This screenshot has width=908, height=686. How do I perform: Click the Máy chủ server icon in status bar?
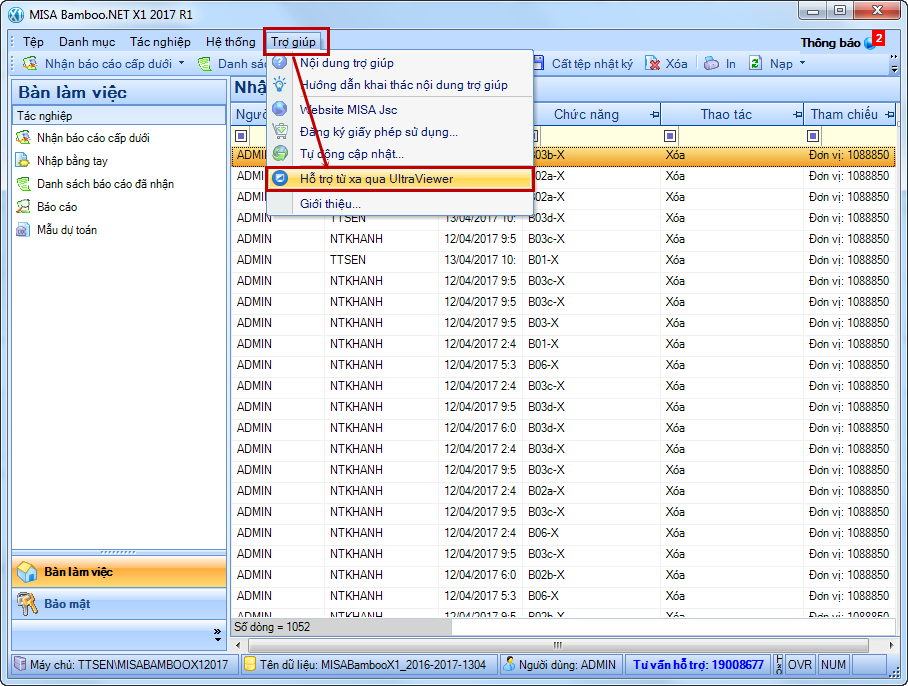point(20,664)
